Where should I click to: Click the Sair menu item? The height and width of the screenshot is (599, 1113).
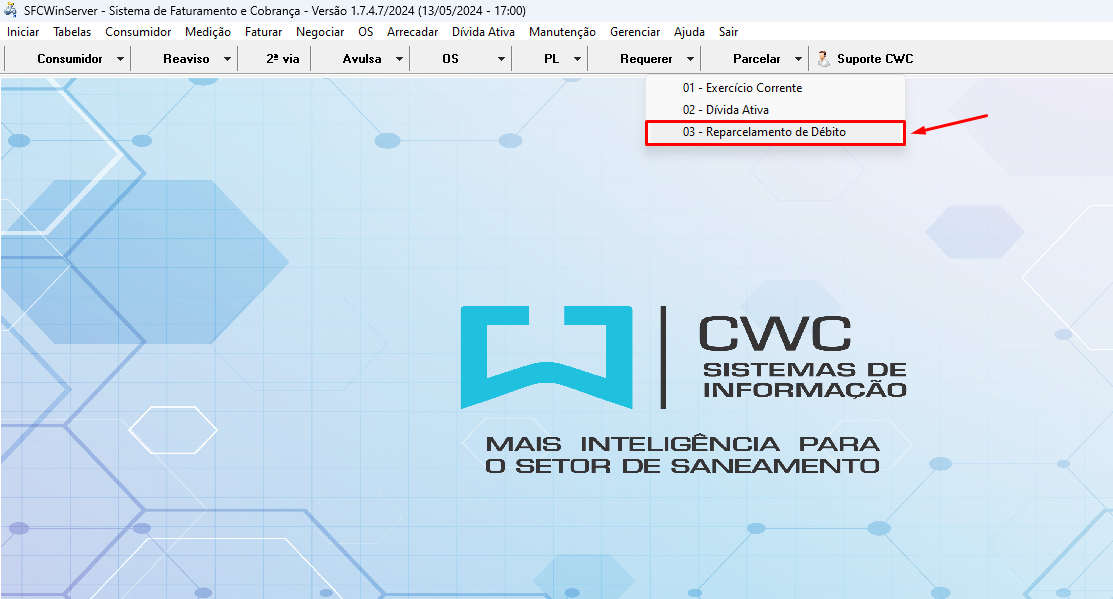728,32
